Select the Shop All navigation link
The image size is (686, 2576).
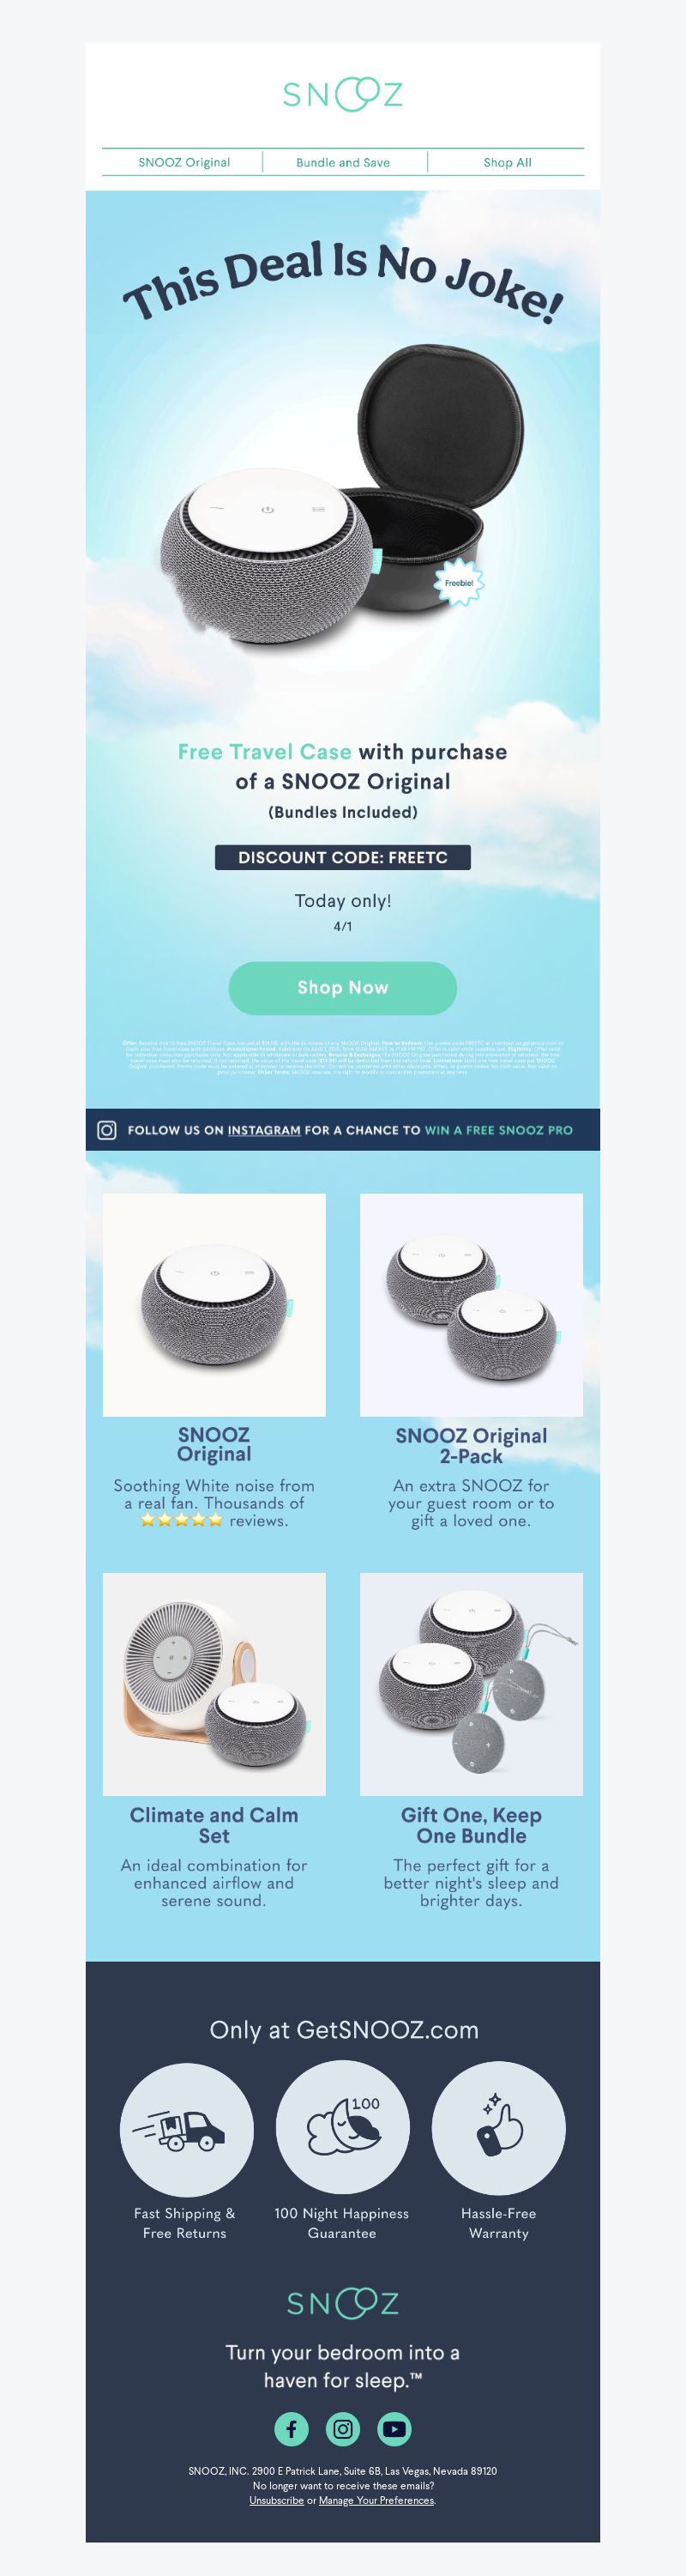click(507, 162)
